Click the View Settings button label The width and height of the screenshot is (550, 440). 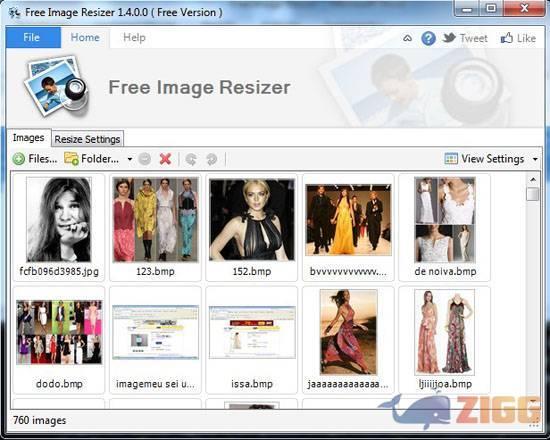[x=492, y=159]
